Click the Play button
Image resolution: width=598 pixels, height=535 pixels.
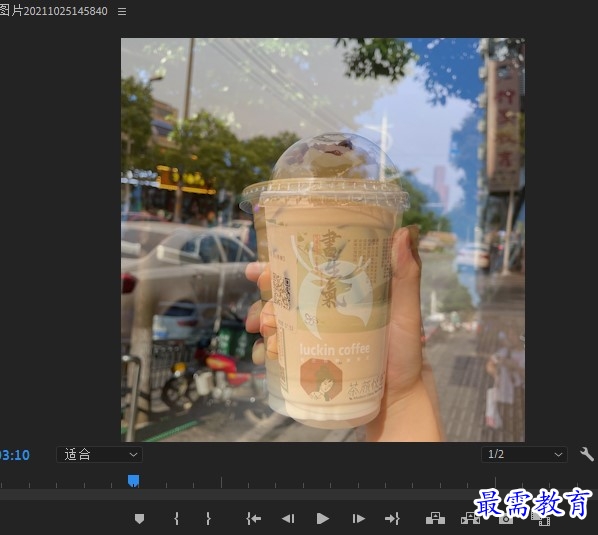[323, 519]
